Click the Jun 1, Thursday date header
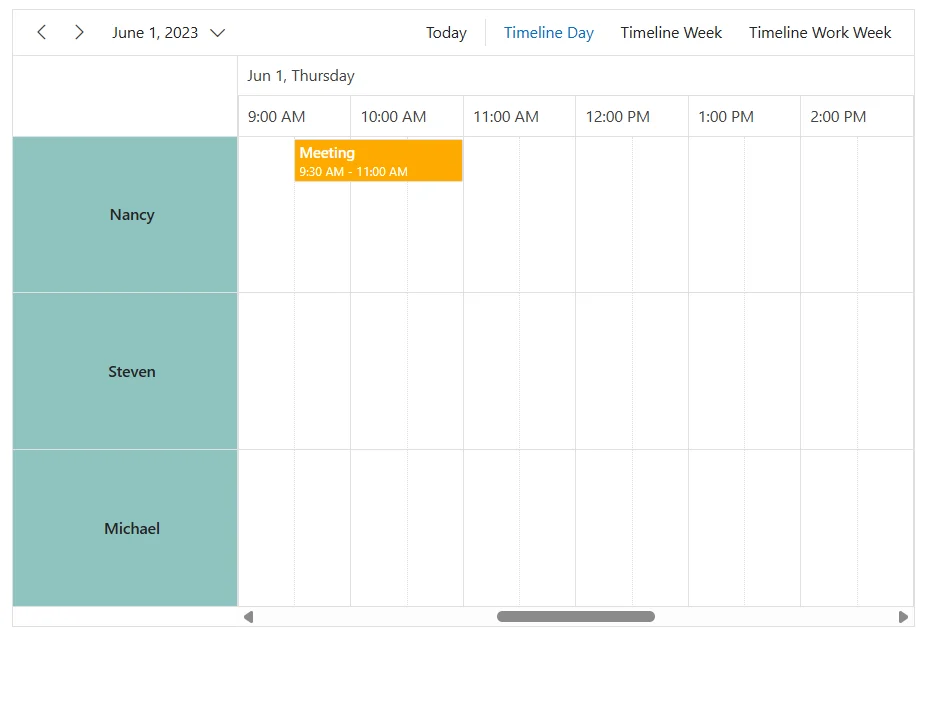 pyautogui.click(x=301, y=76)
